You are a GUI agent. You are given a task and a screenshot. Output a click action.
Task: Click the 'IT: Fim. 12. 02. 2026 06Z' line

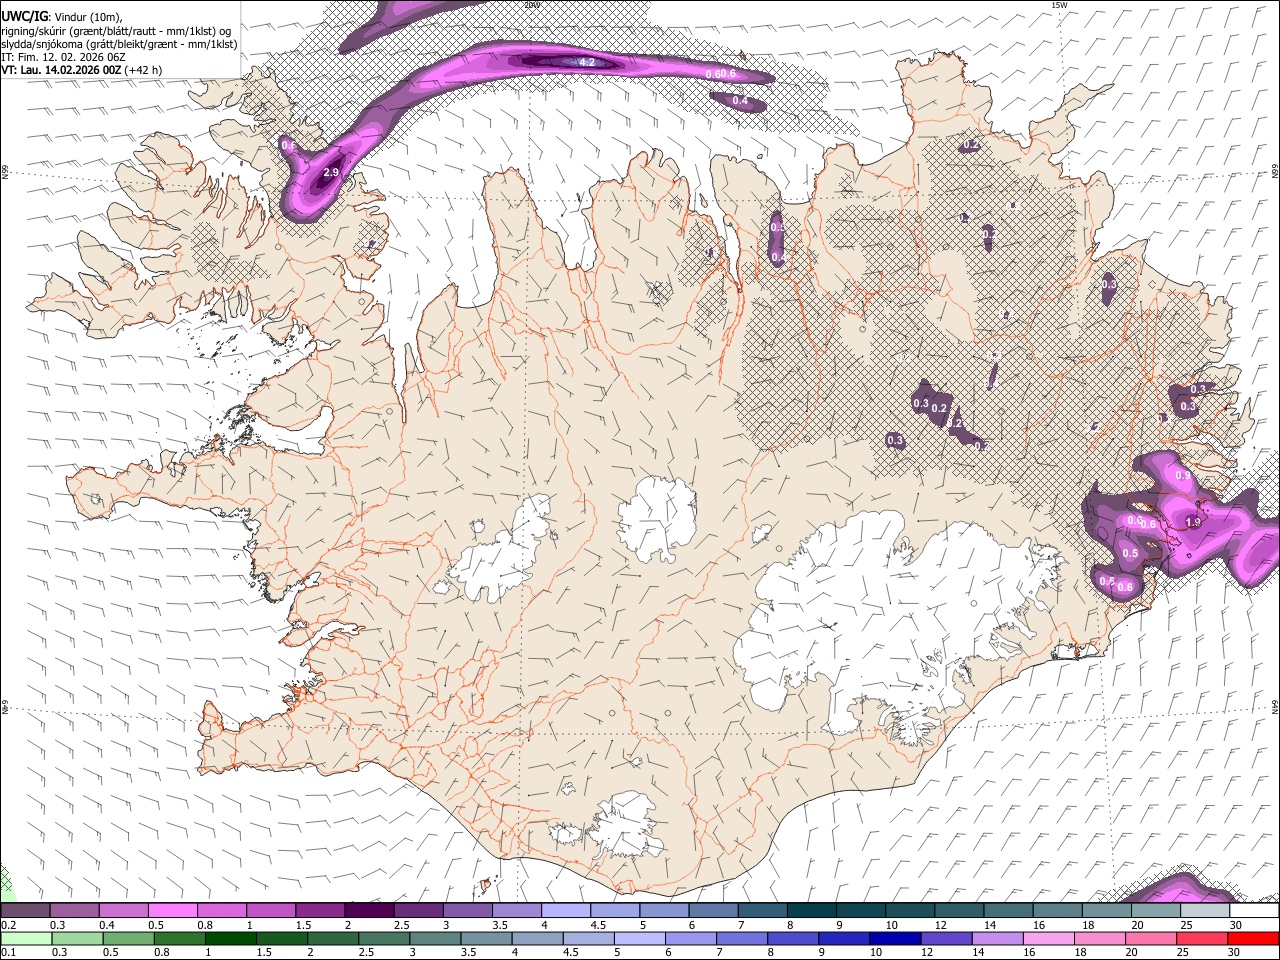[64, 57]
